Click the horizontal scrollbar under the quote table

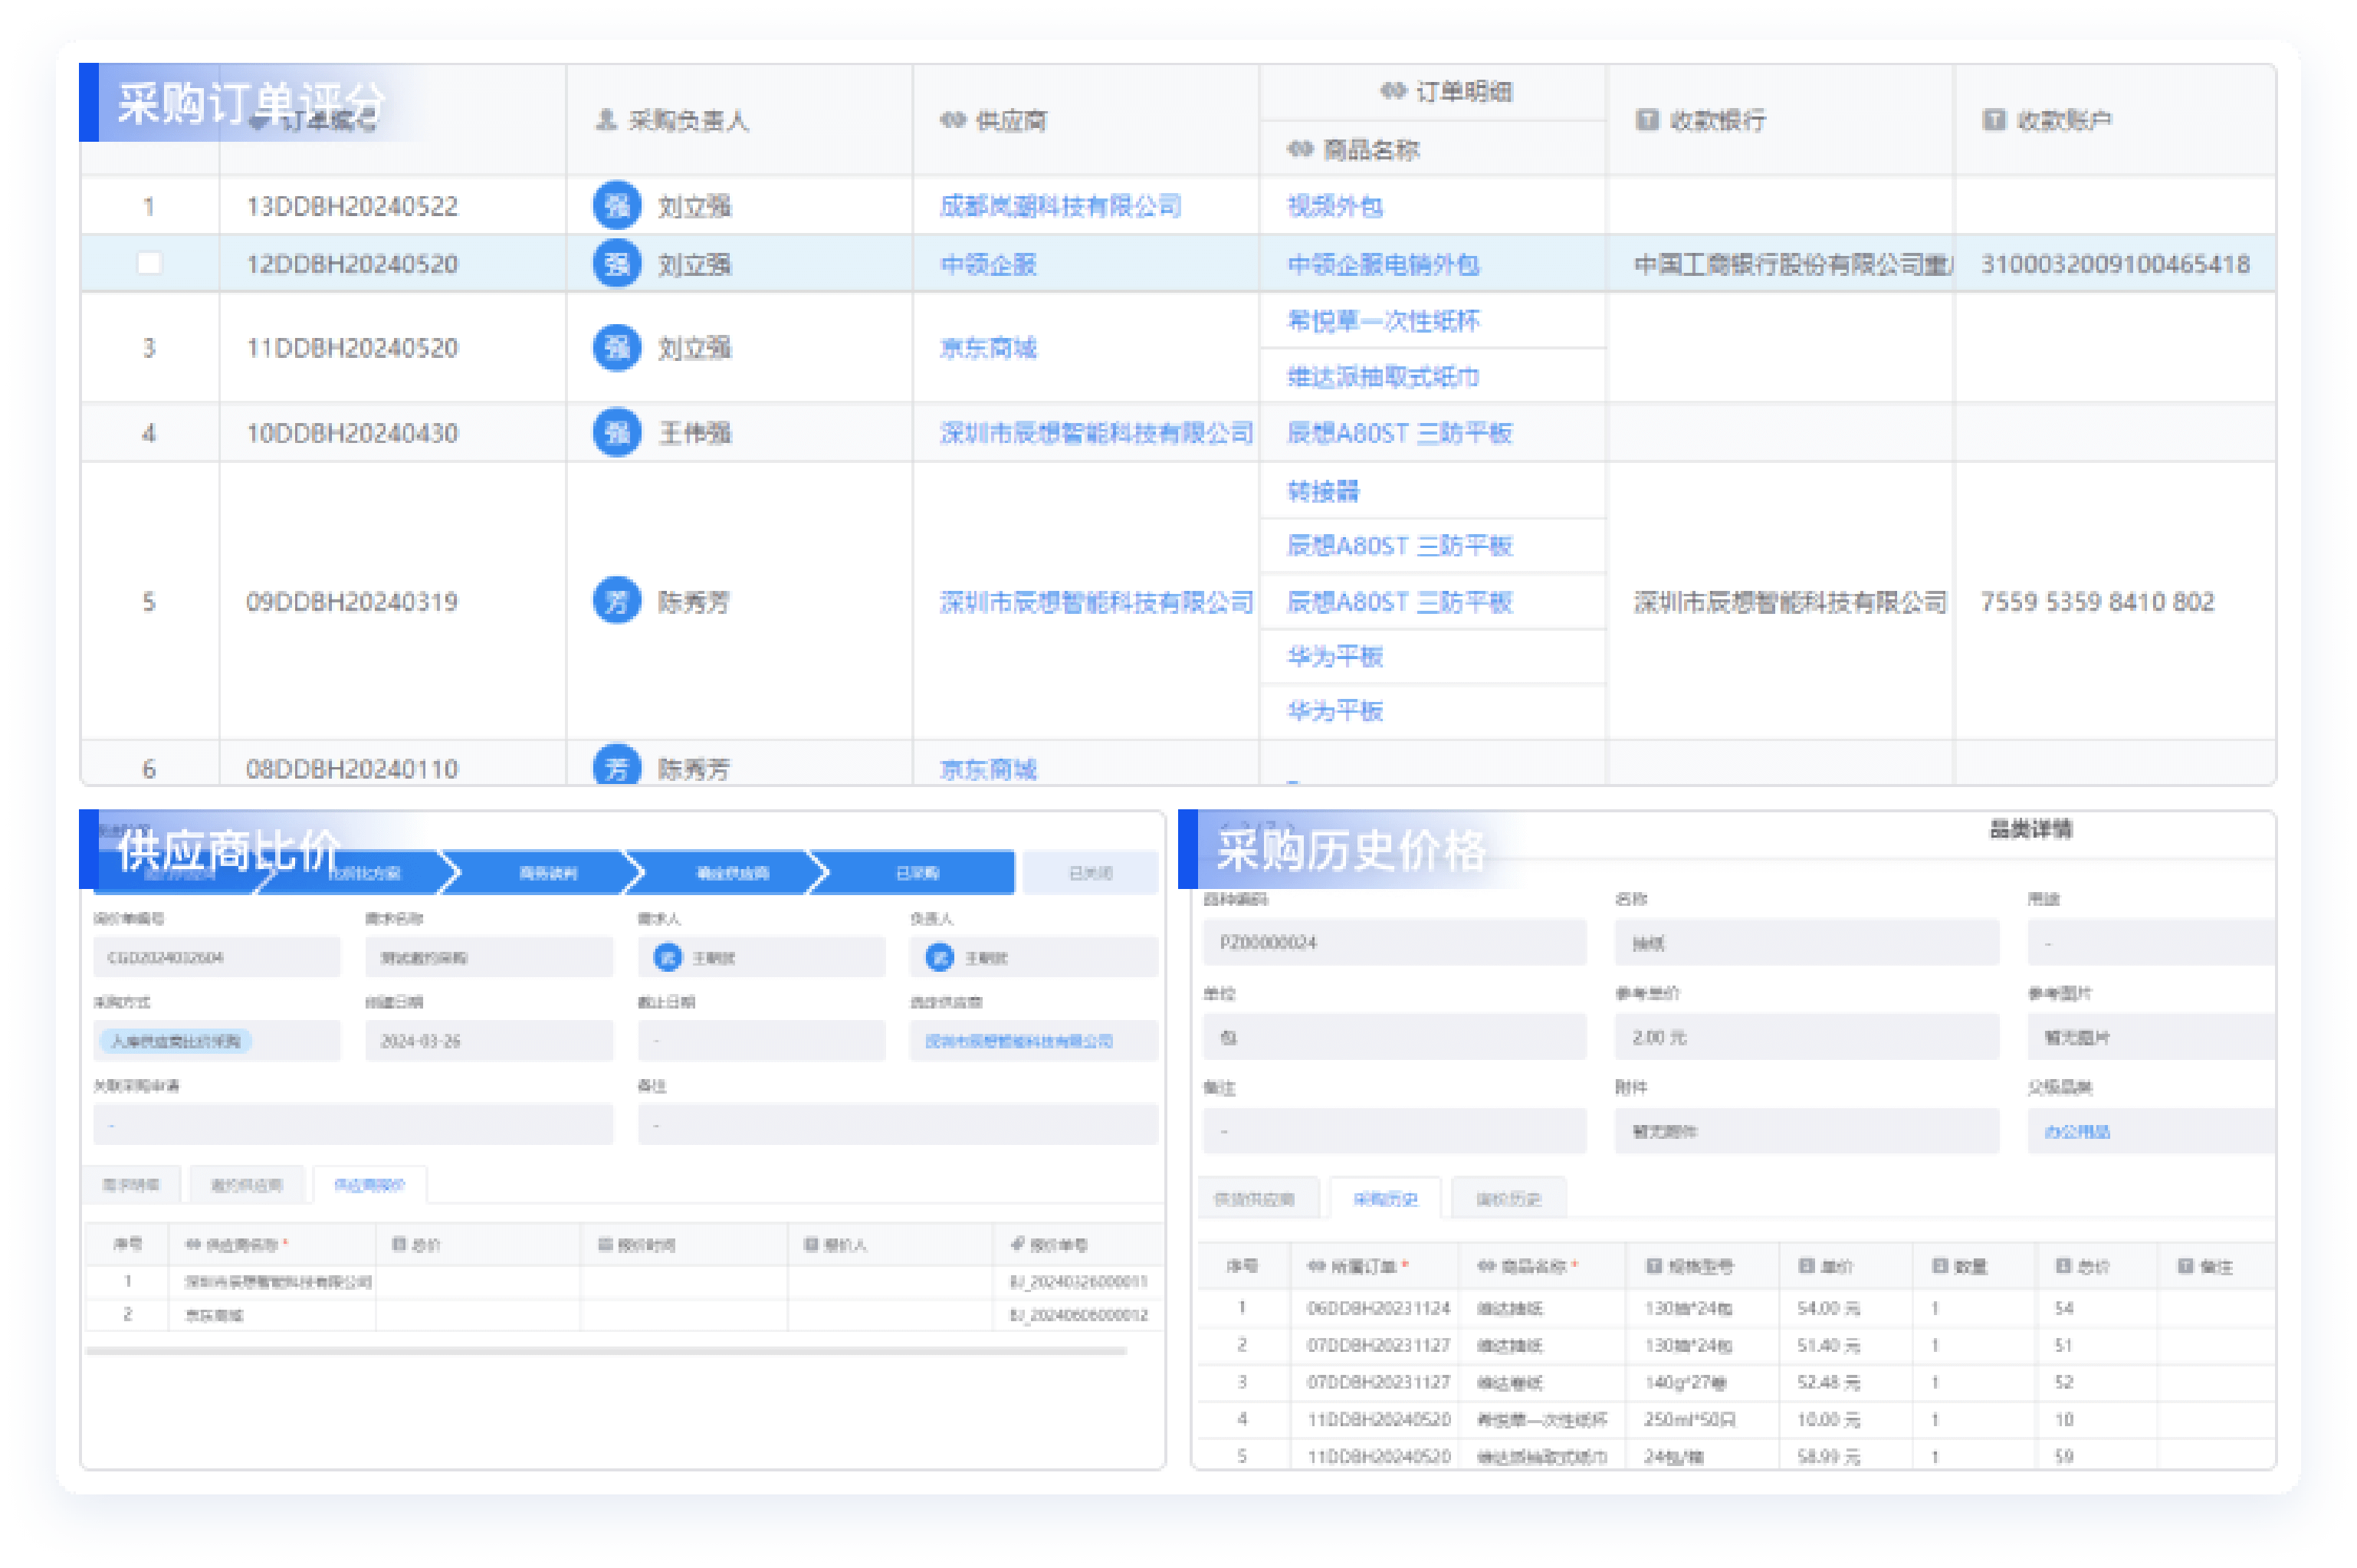click(606, 1350)
